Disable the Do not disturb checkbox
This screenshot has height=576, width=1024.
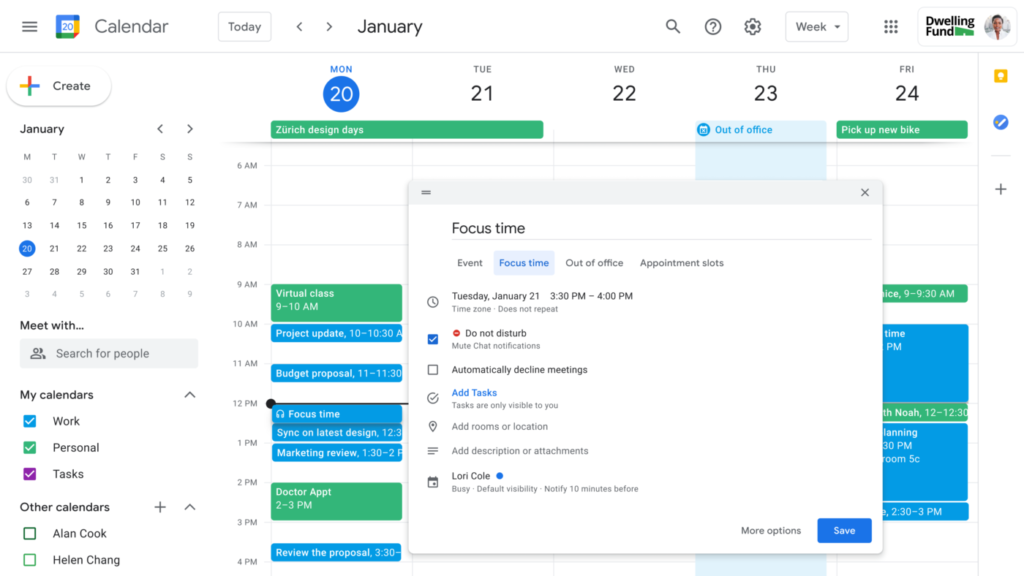coord(432,338)
